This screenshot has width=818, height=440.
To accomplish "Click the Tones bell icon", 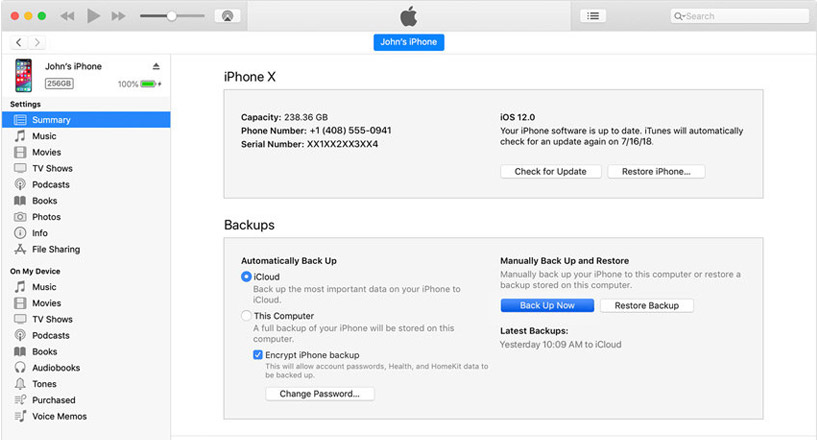I will pyautogui.click(x=20, y=384).
